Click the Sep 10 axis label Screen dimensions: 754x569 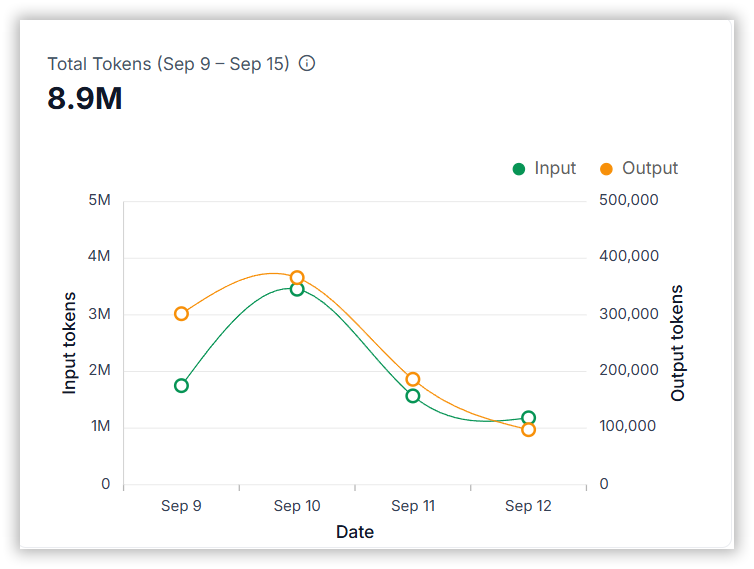click(x=297, y=506)
